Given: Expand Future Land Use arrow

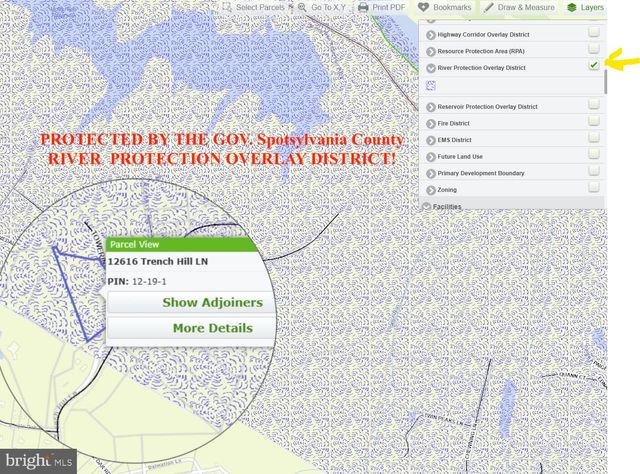Looking at the screenshot, I should pos(431,157).
